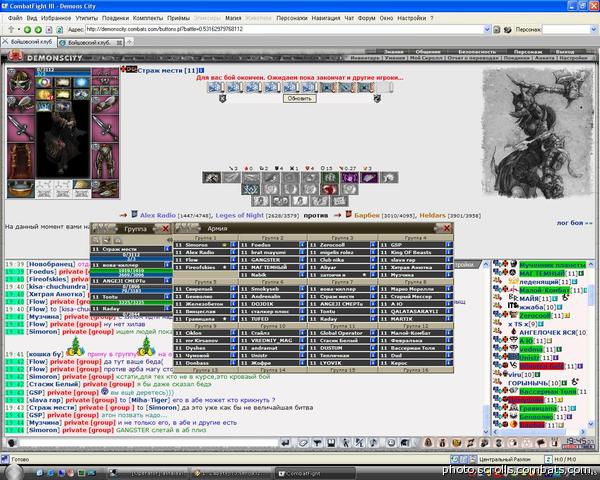Open Анкета link in game submenu
Image resolution: width=600 pixels, height=480 pixels.
click(x=544, y=58)
